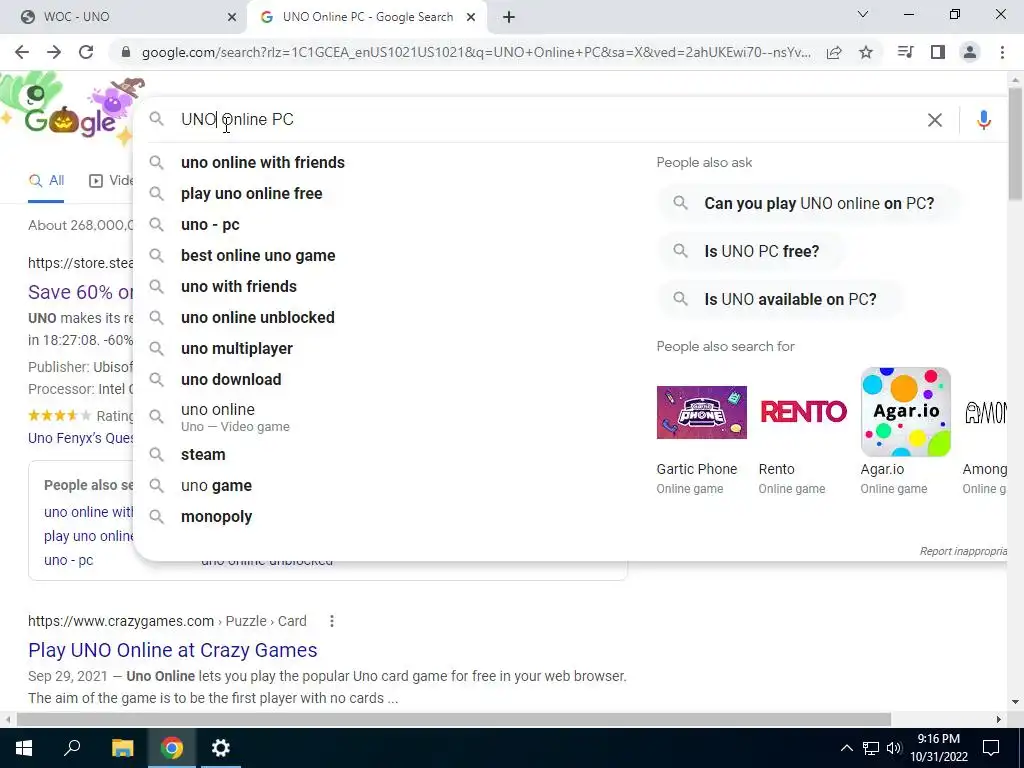This screenshot has width=1024, height=768.
Task: Open the Windows Start menu
Action: (x=24, y=748)
